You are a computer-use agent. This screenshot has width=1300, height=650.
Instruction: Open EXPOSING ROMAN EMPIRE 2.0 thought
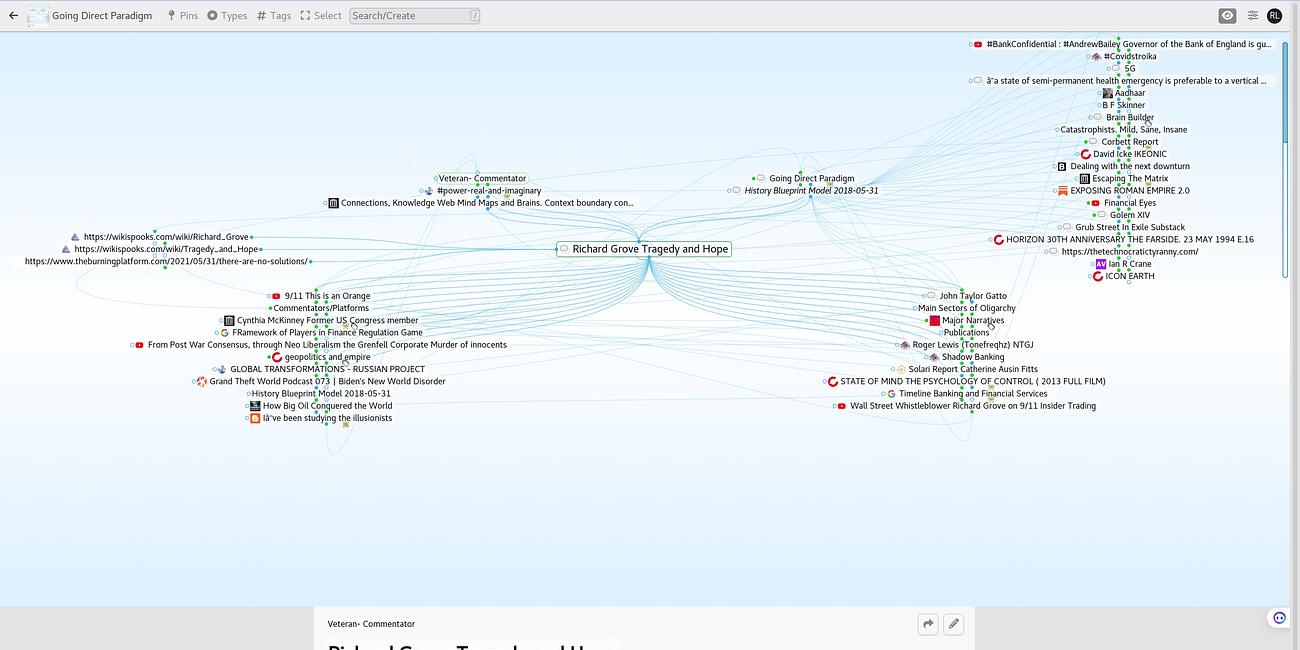(x=1129, y=191)
